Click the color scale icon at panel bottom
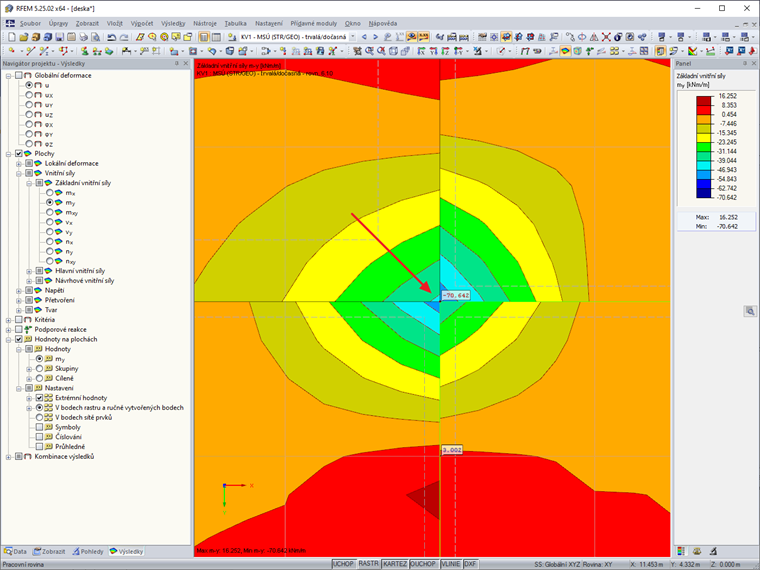This screenshot has height=570, width=760. tap(681, 551)
